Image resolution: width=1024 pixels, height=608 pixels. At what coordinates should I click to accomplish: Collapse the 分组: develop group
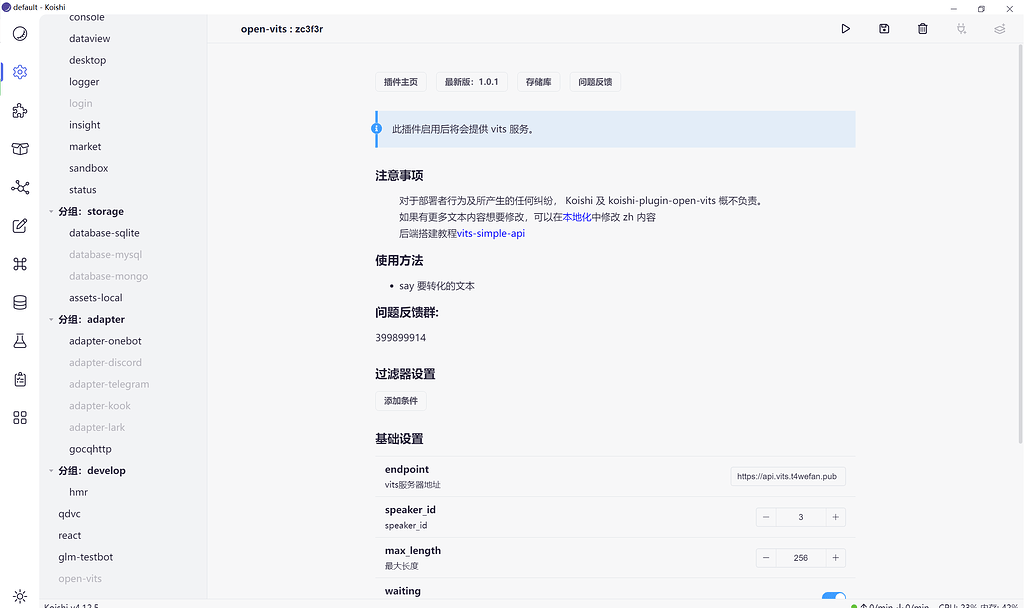(x=51, y=470)
